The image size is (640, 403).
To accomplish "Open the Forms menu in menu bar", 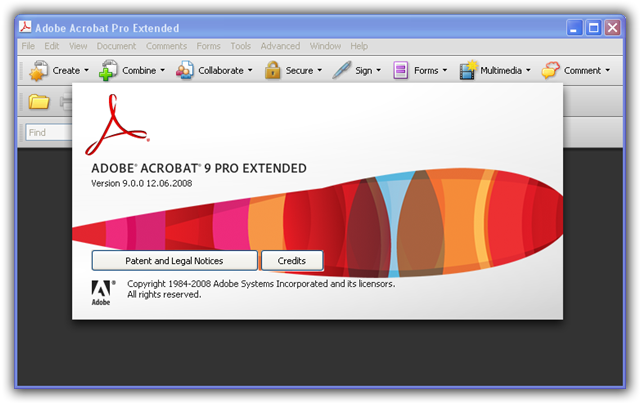I will 209,46.
